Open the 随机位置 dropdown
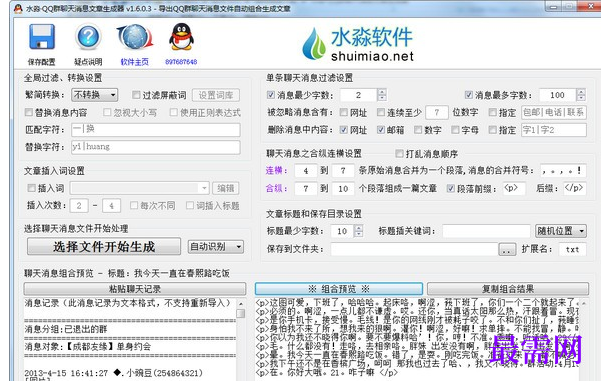 click(x=560, y=231)
